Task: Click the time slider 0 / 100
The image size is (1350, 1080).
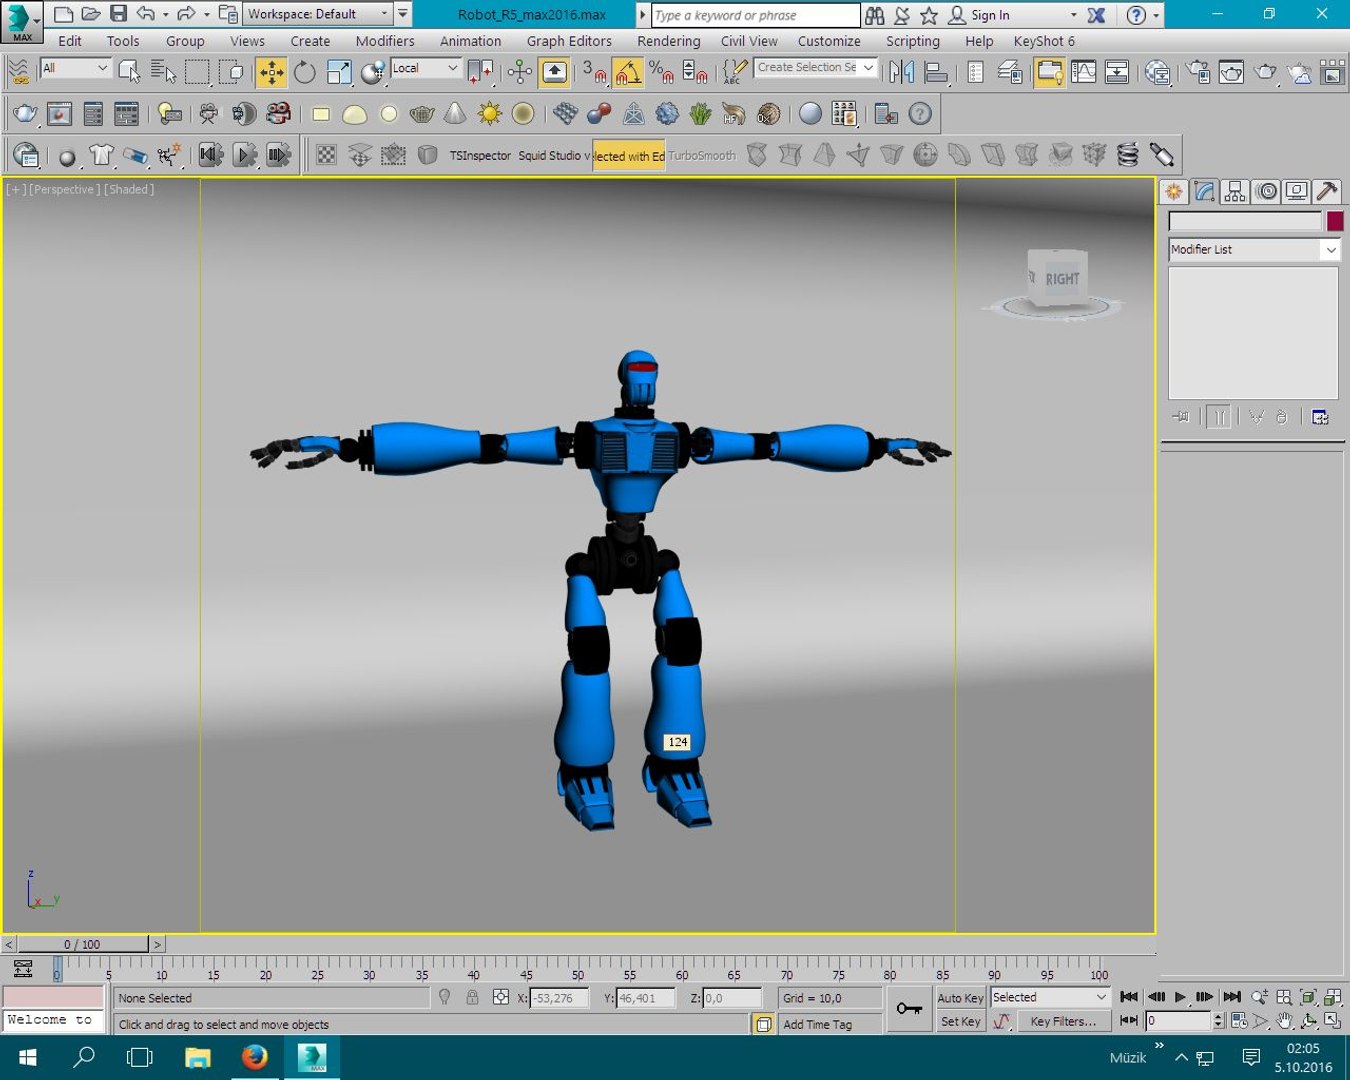Action: (82, 944)
